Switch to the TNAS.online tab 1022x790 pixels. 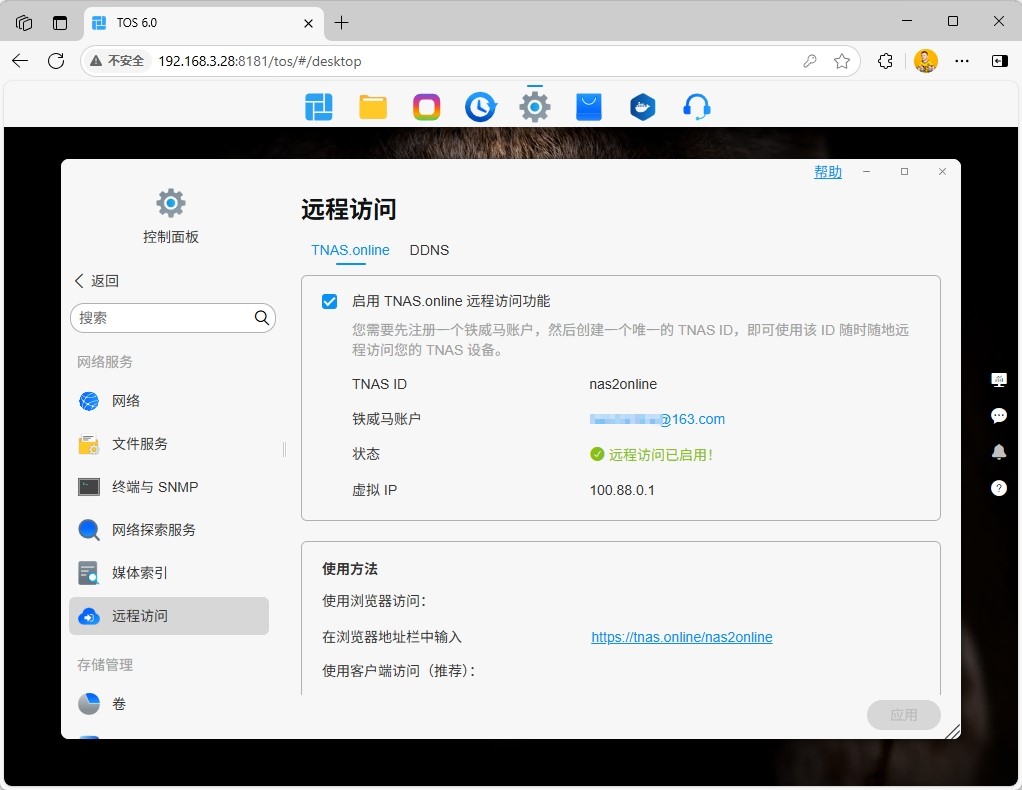(x=350, y=250)
